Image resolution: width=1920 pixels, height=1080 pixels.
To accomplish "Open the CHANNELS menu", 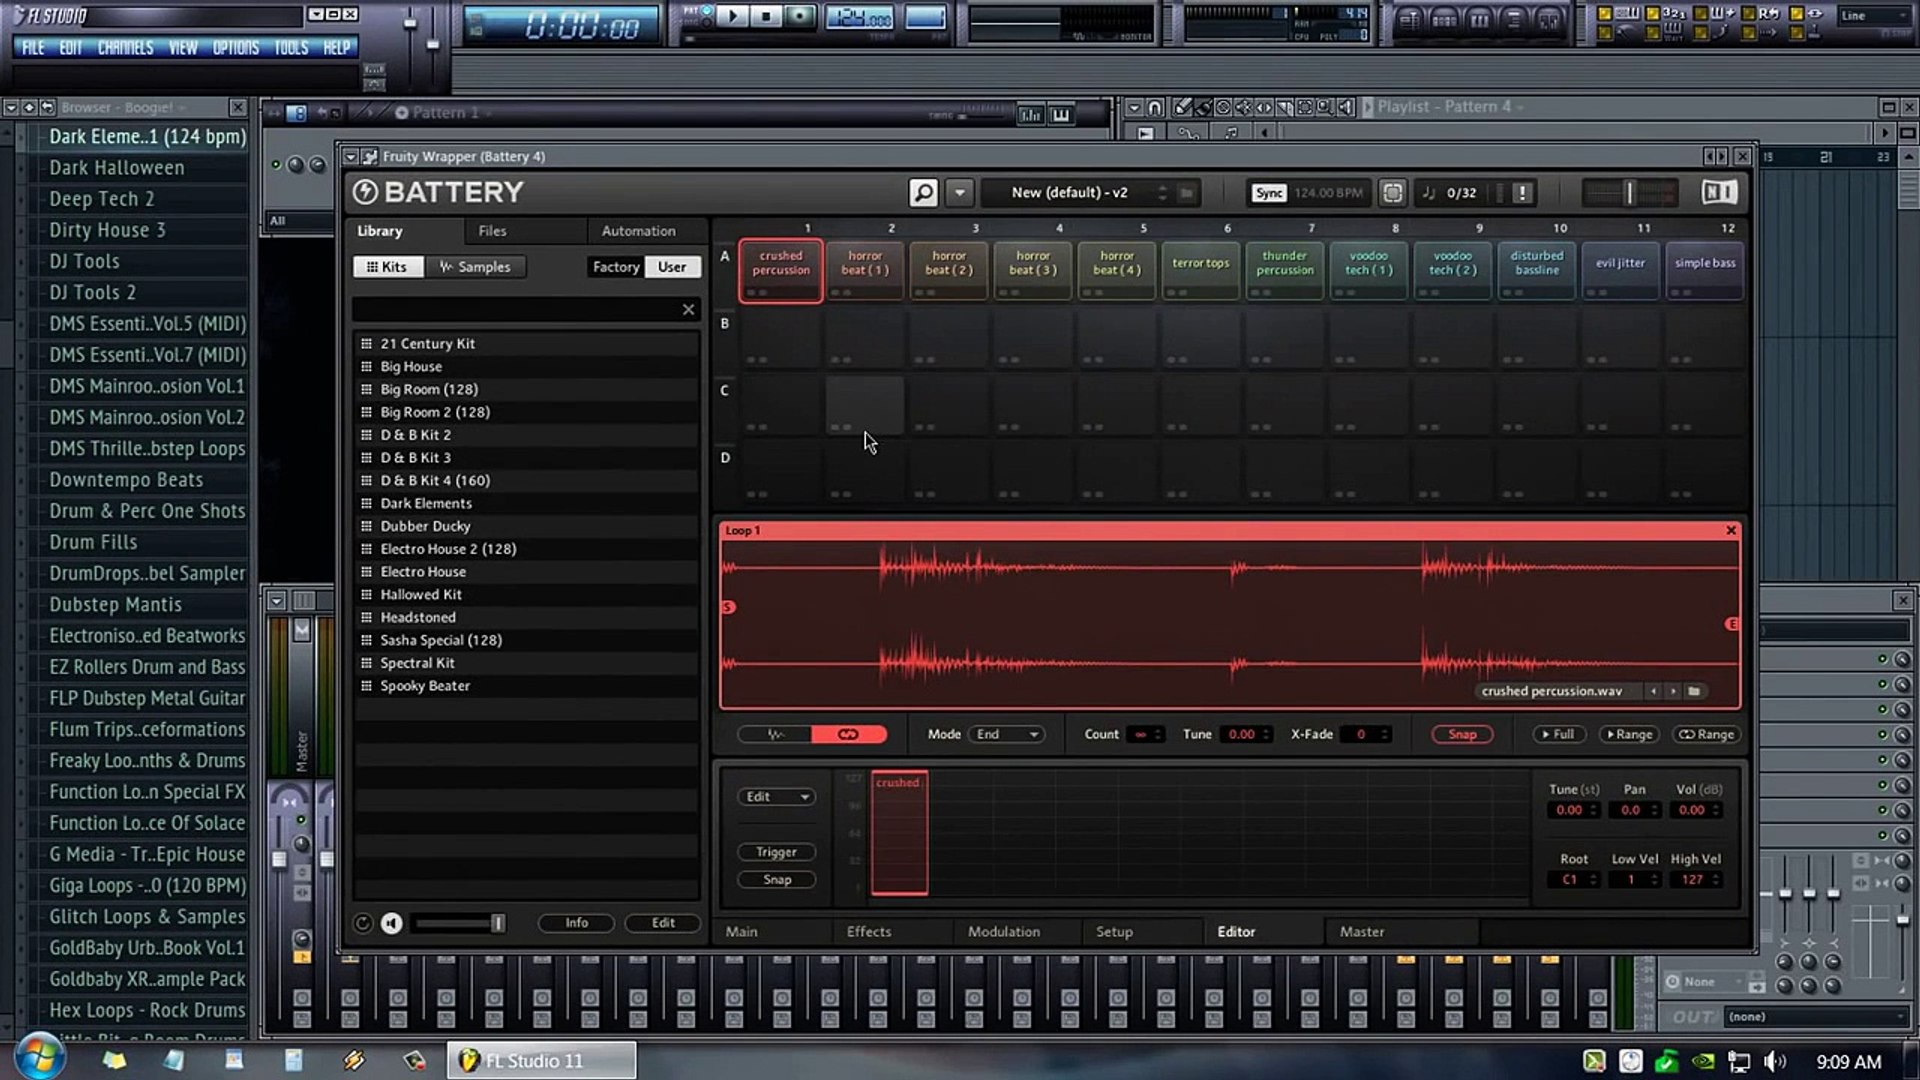I will coord(125,48).
